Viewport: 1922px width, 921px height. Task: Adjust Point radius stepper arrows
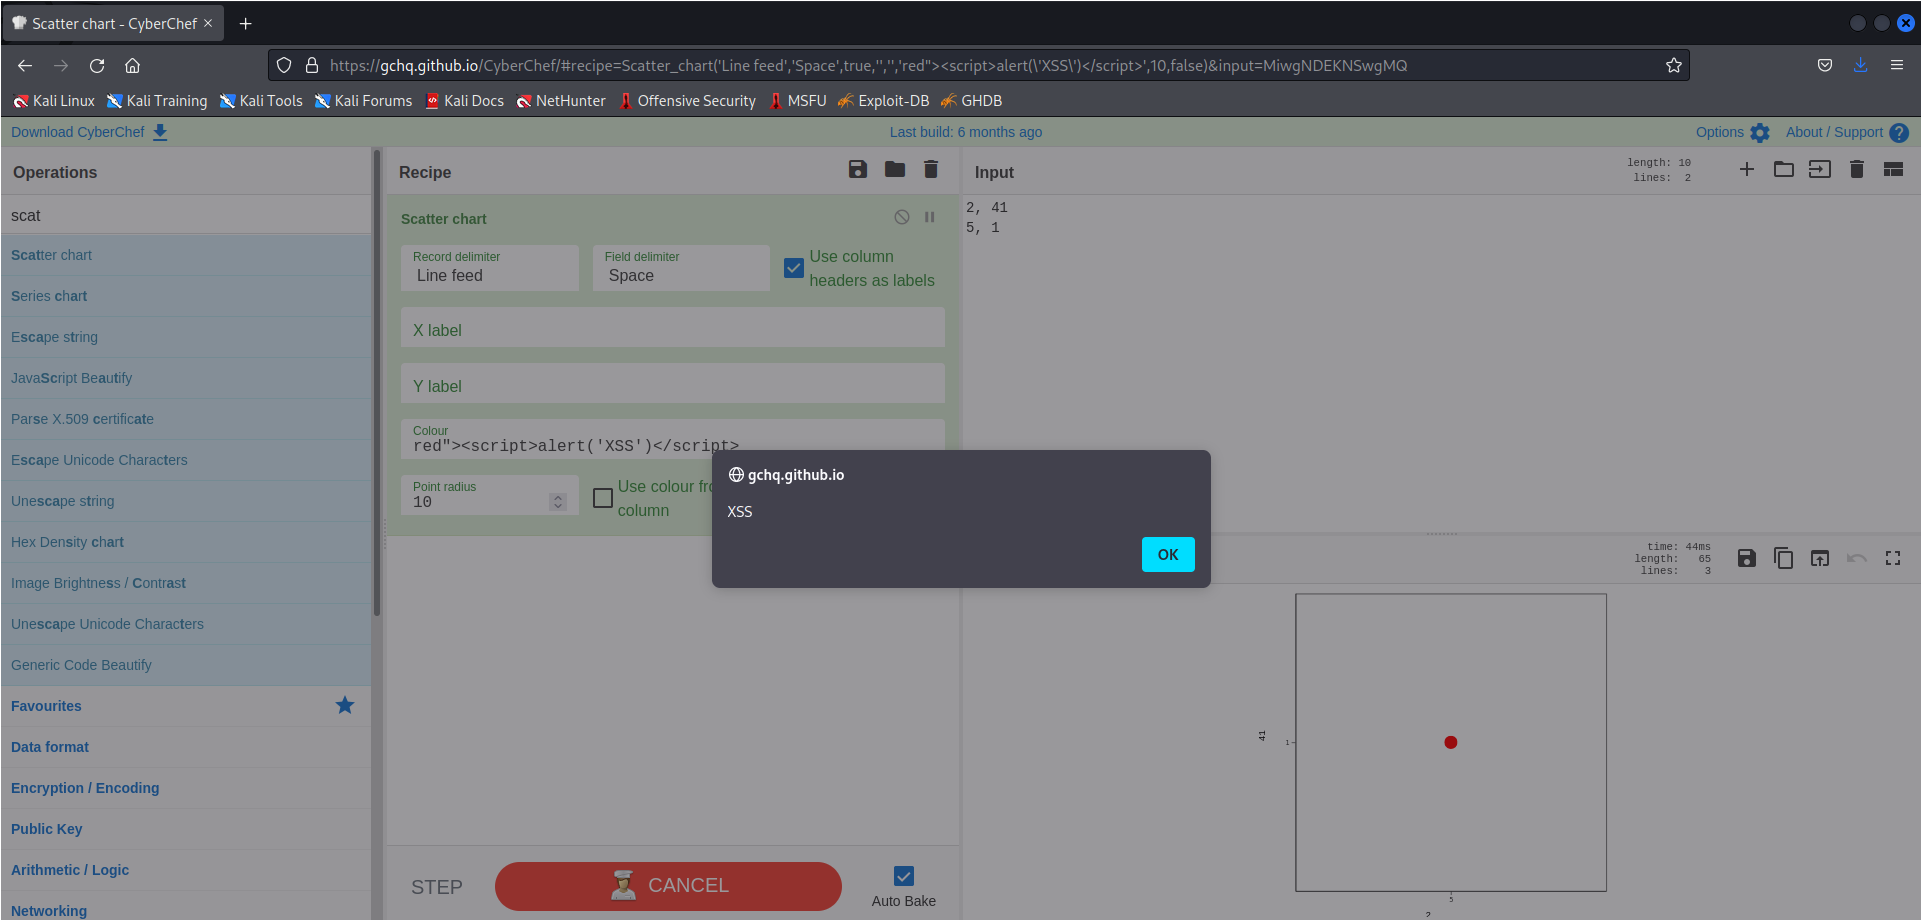pos(558,502)
